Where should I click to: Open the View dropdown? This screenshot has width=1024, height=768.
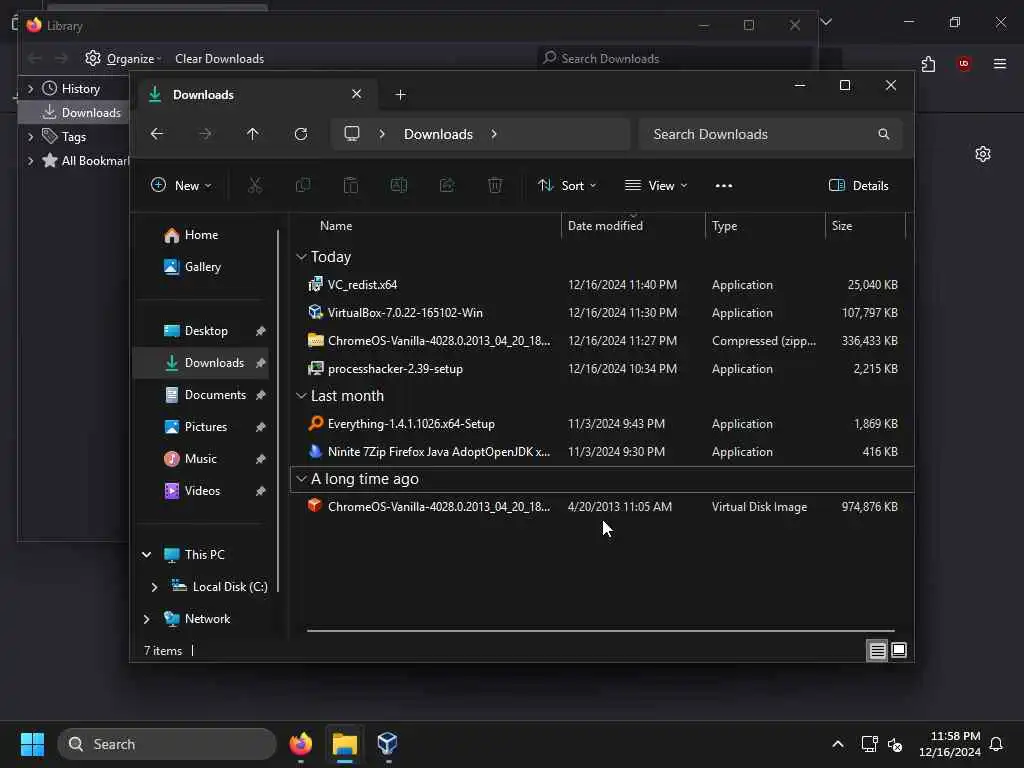pyautogui.click(x=656, y=185)
